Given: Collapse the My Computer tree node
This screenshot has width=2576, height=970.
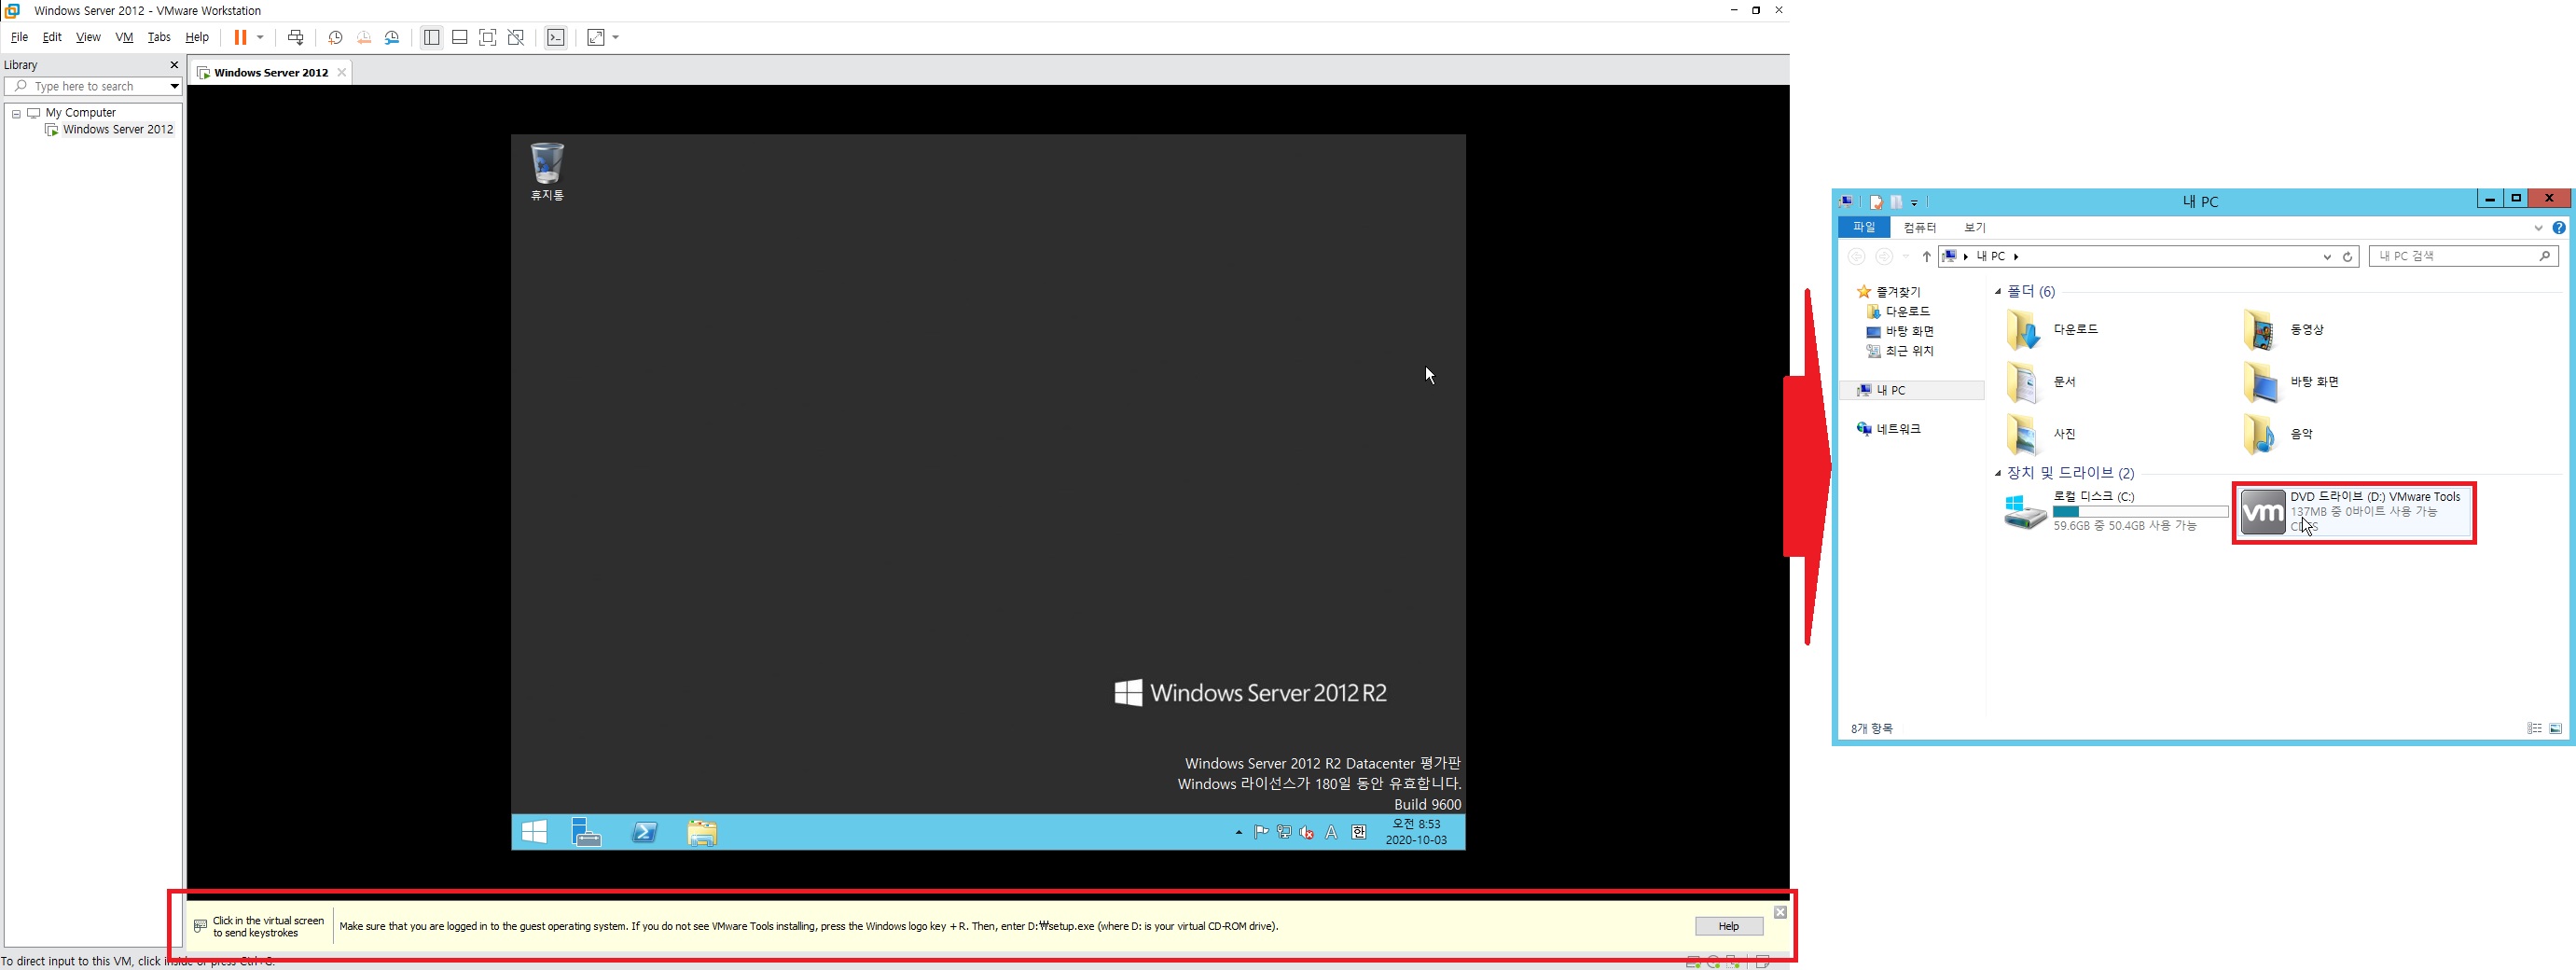Looking at the screenshot, I should tap(16, 113).
